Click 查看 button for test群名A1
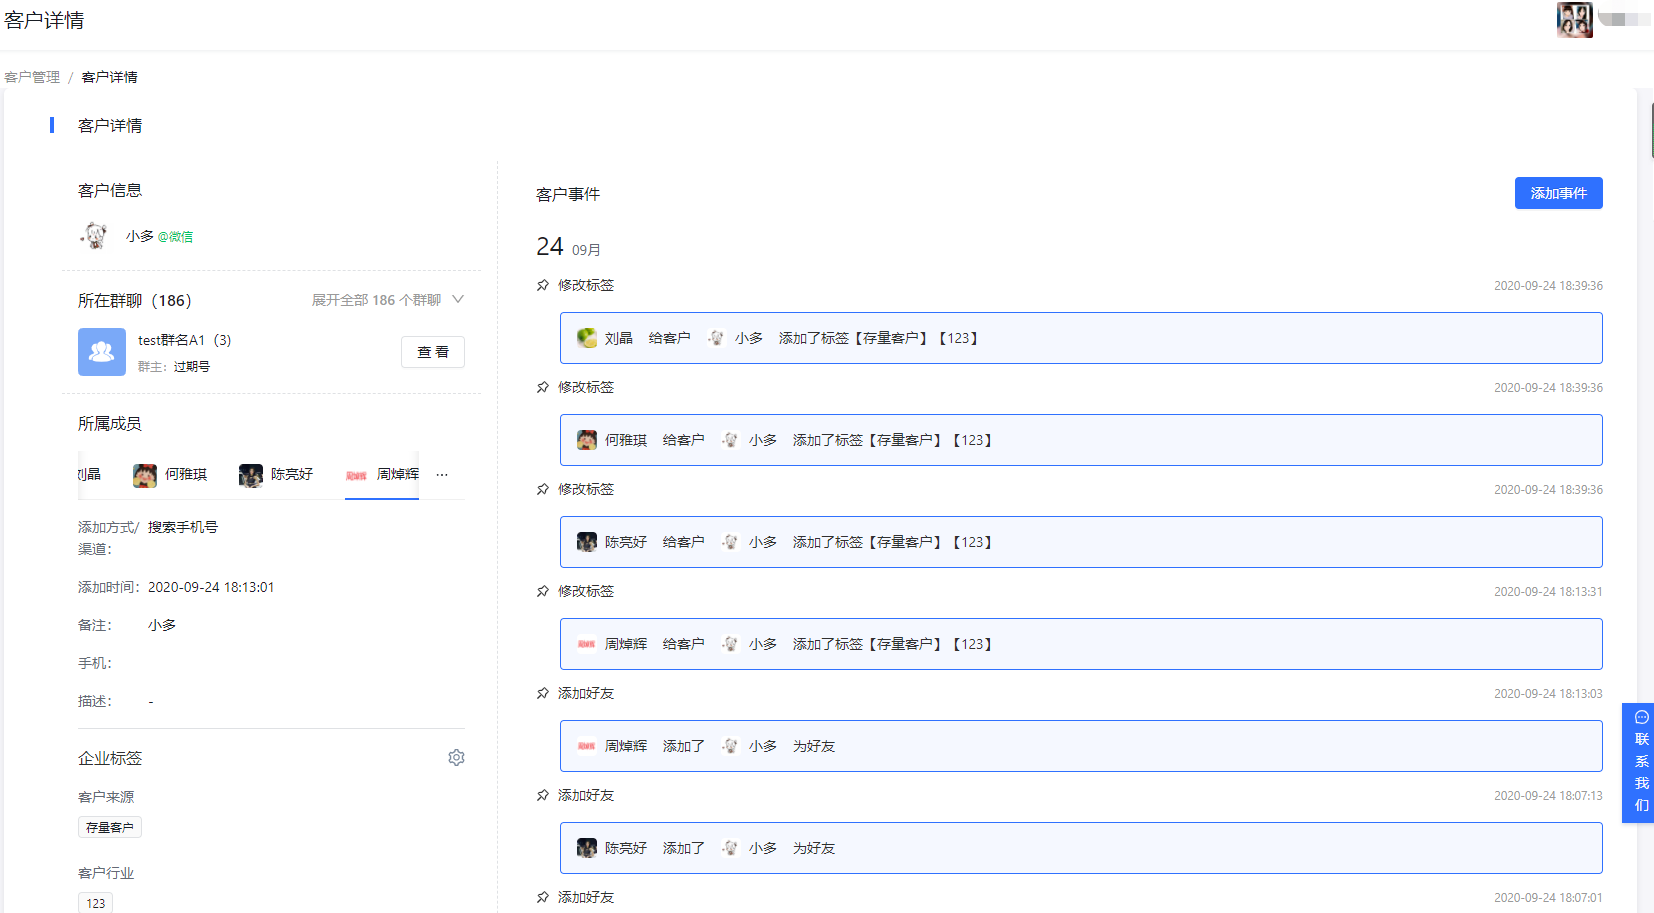 coord(433,352)
